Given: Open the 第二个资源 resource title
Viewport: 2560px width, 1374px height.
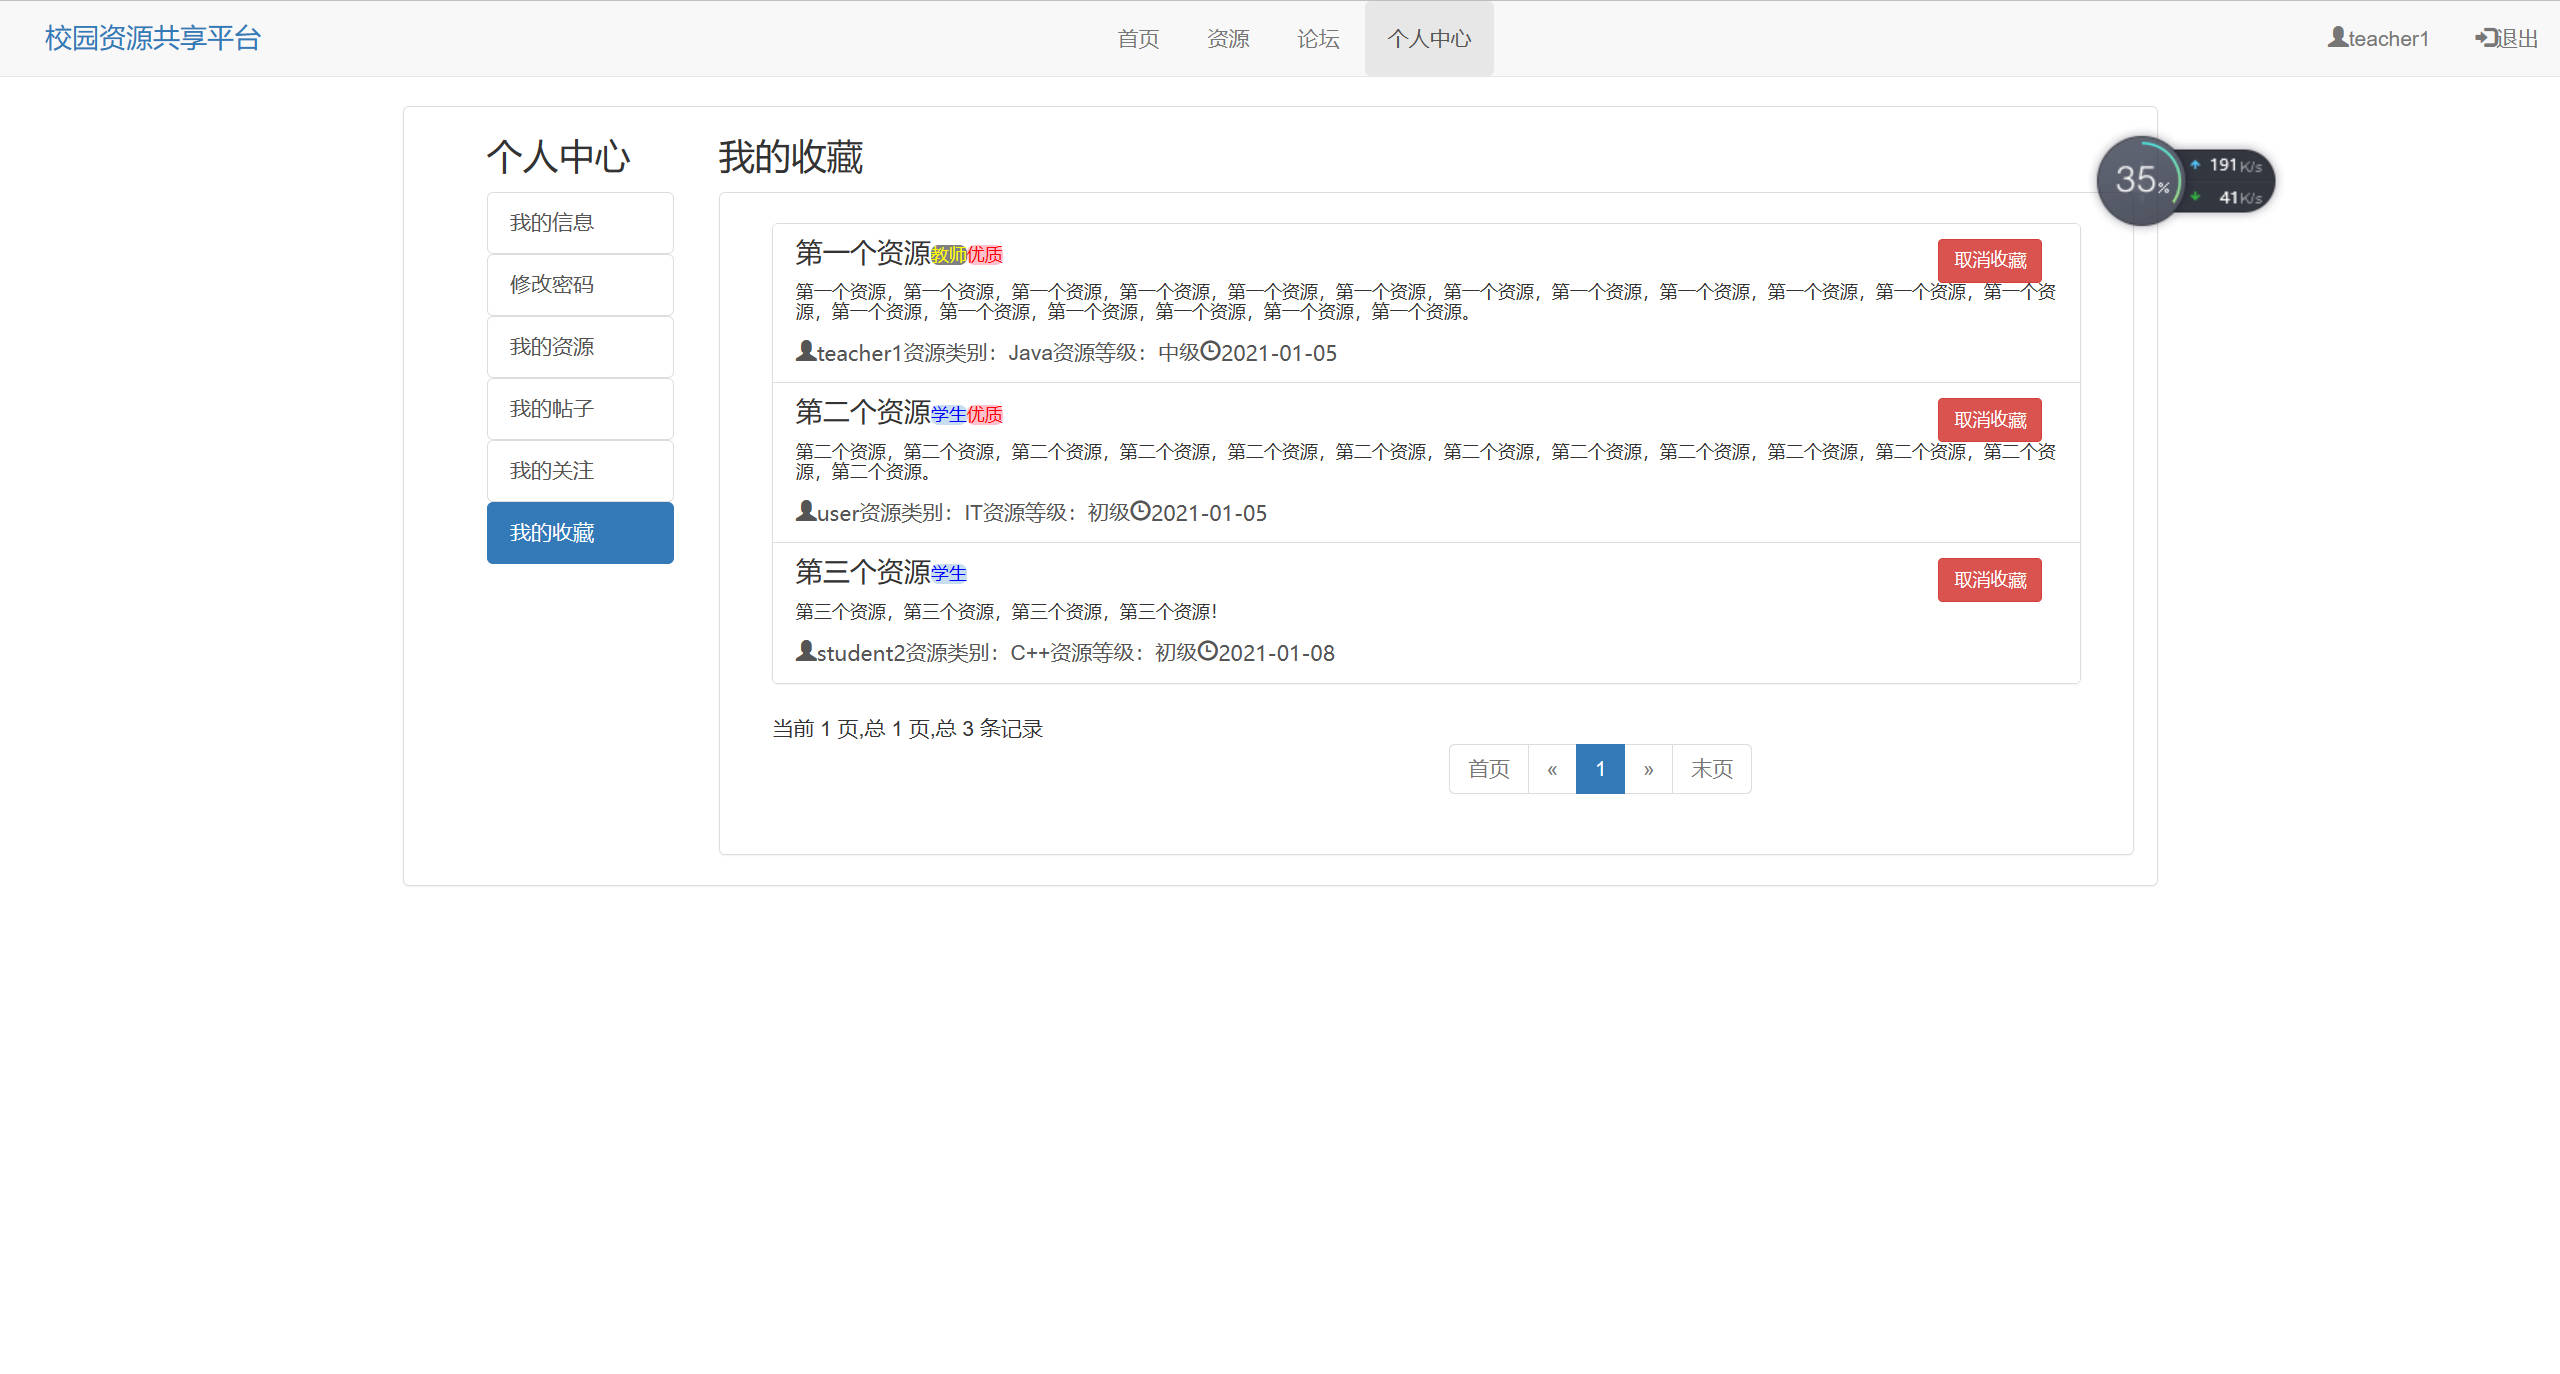Looking at the screenshot, I should tap(862, 411).
